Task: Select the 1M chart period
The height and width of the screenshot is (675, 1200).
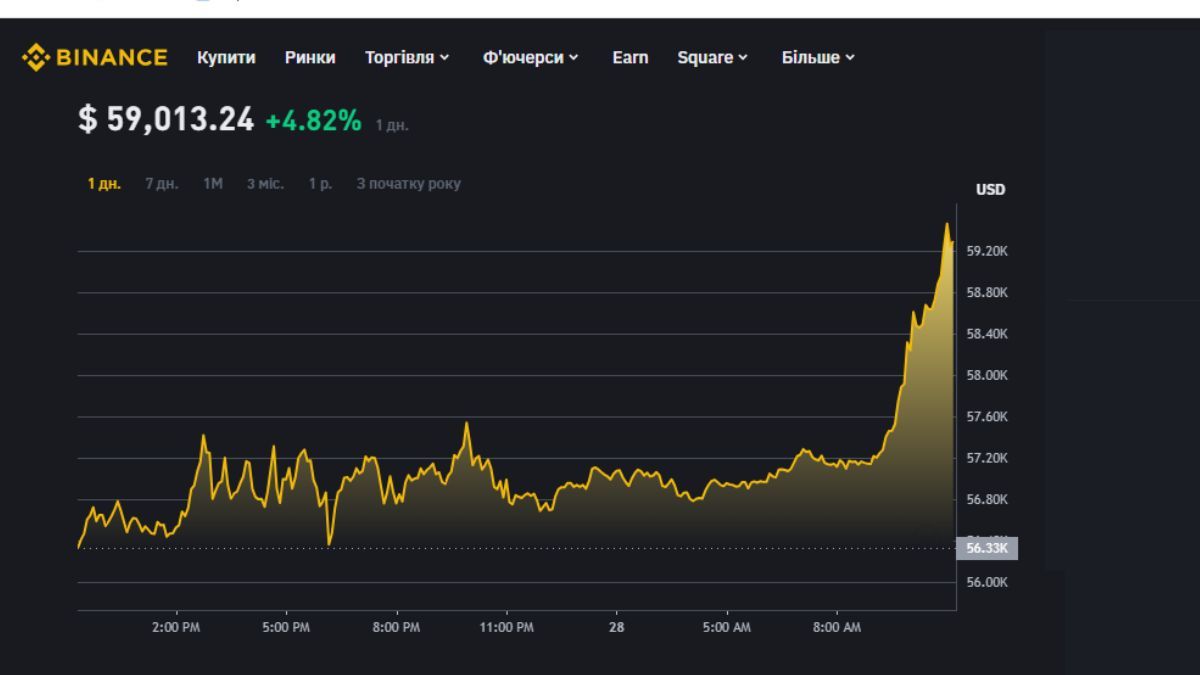Action: 210,184
